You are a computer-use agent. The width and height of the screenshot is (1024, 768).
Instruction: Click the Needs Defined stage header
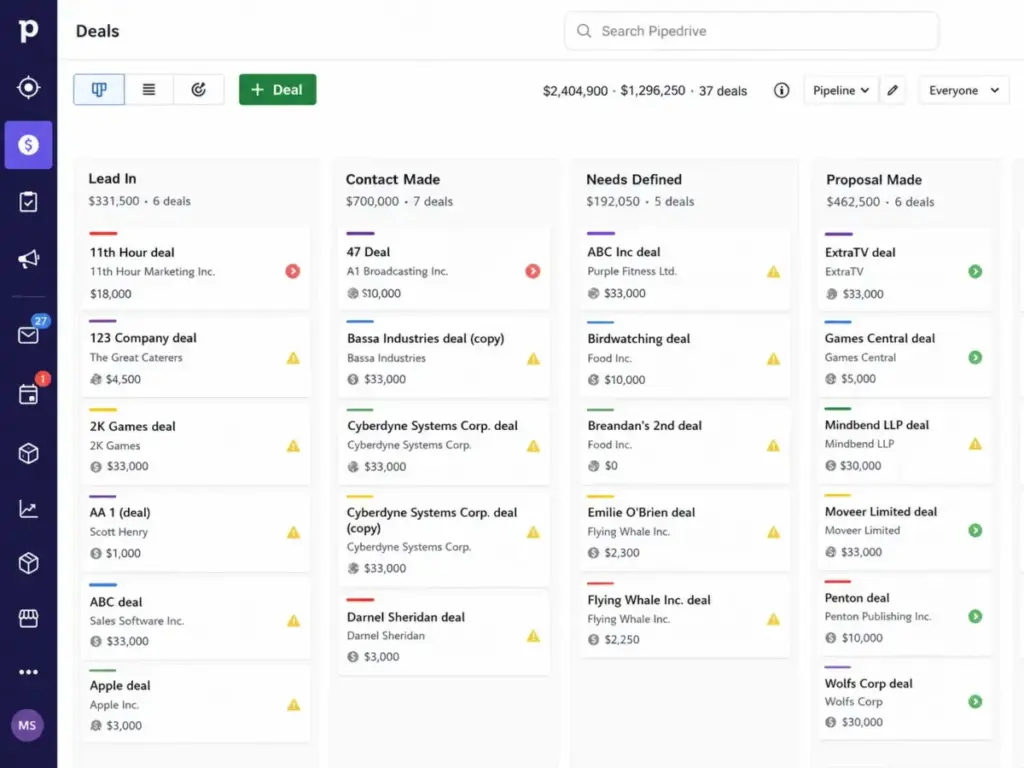tap(633, 179)
